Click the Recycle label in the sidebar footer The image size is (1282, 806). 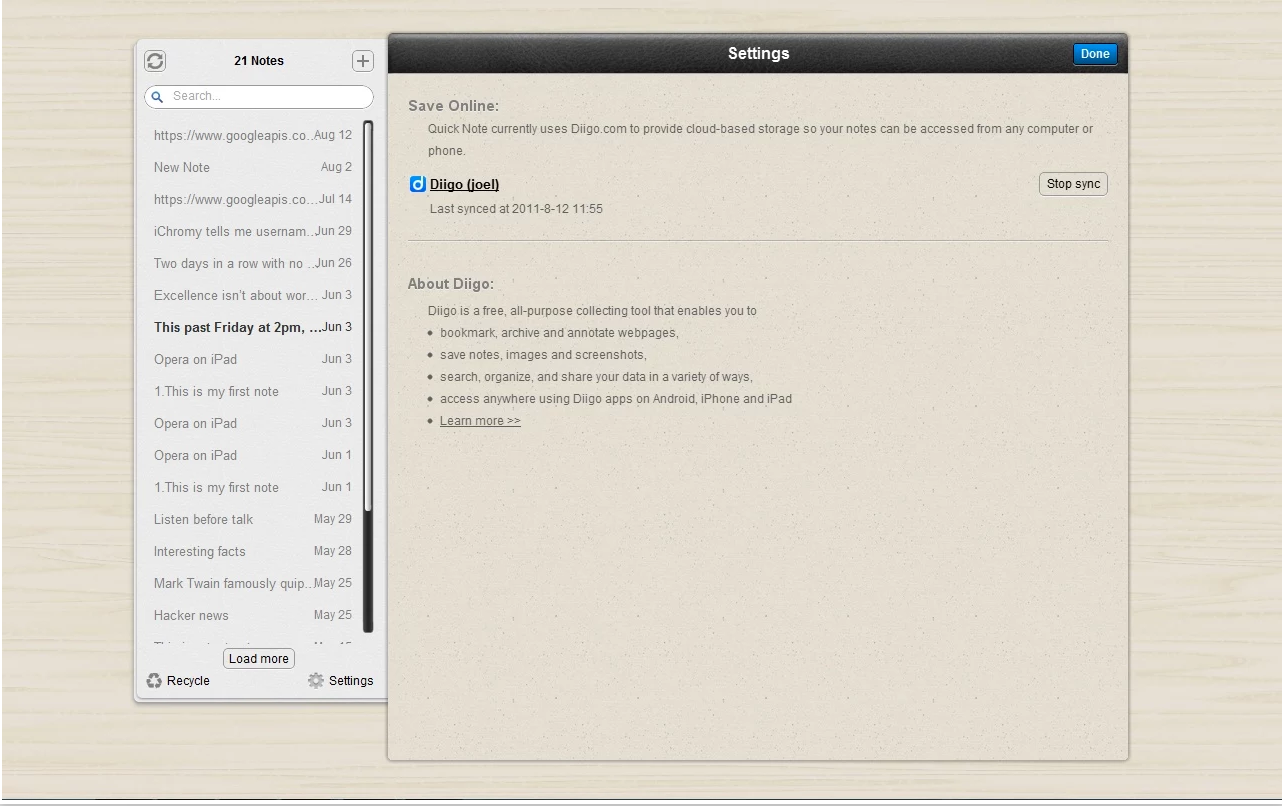coord(188,681)
